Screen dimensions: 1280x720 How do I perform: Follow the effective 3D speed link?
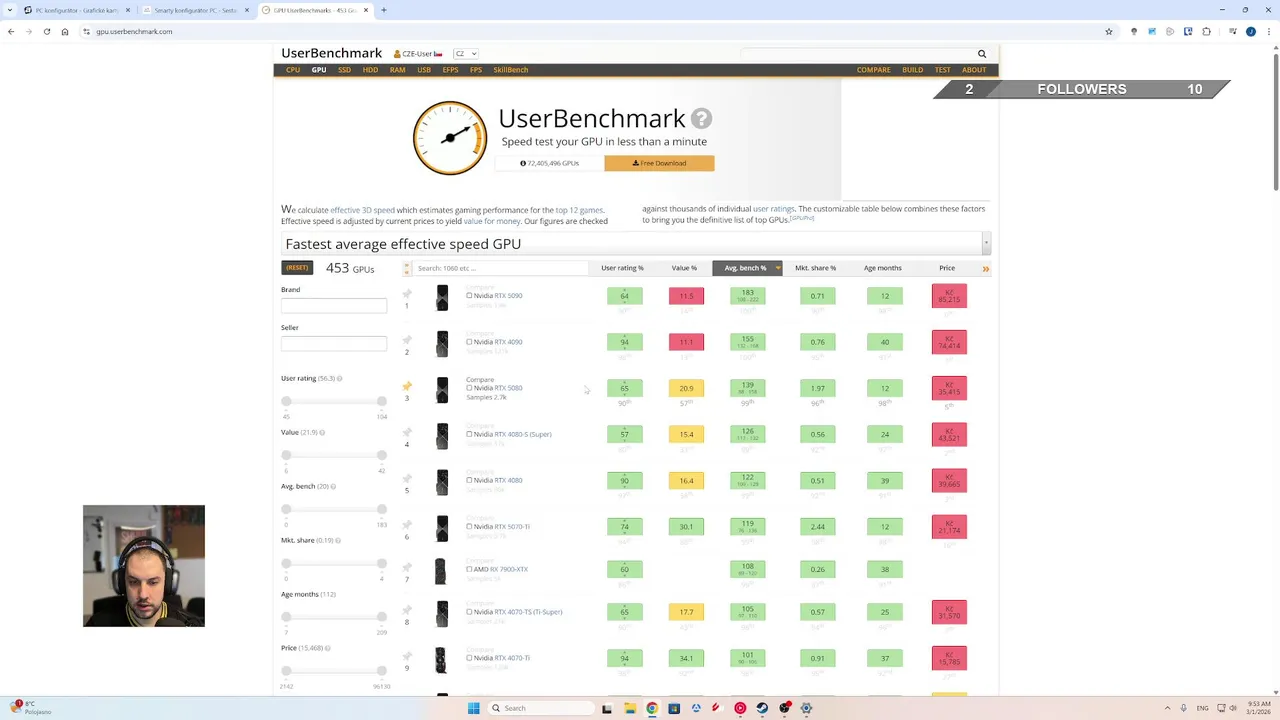[x=363, y=210]
